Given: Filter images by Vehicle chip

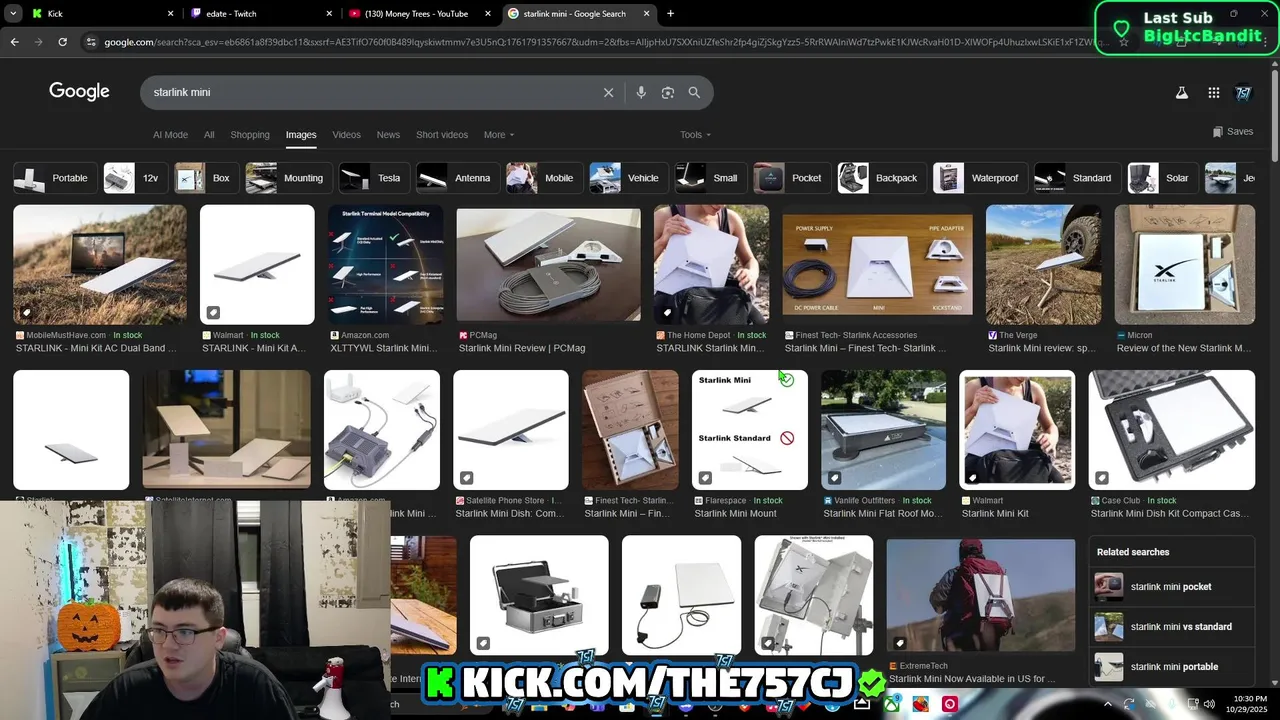Looking at the screenshot, I should (628, 178).
